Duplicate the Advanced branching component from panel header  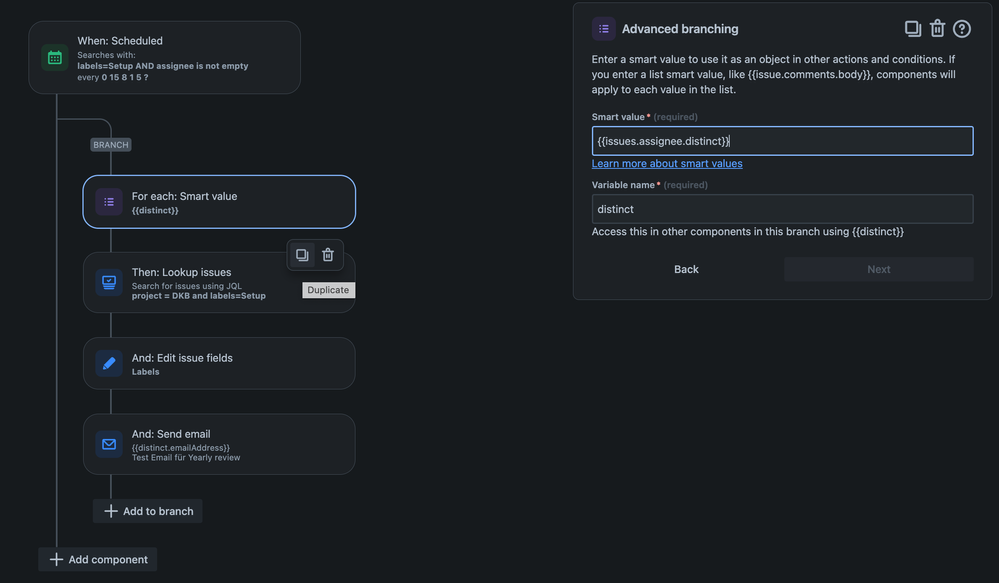pyautogui.click(x=912, y=29)
